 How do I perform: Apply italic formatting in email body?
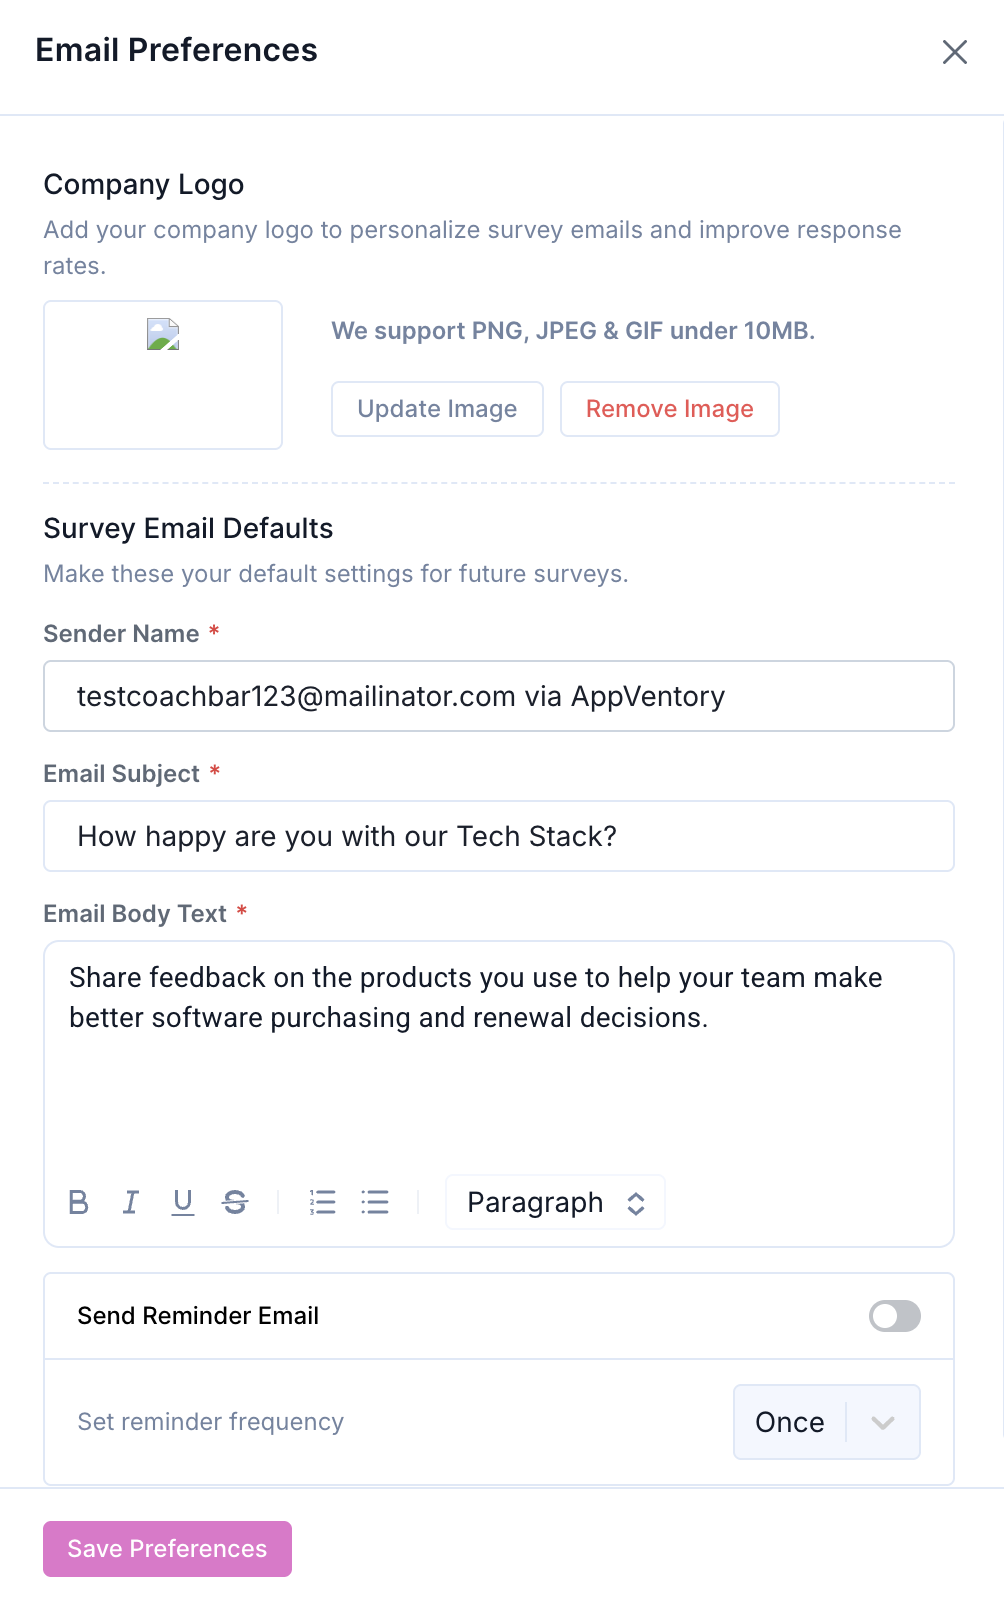click(x=131, y=1202)
